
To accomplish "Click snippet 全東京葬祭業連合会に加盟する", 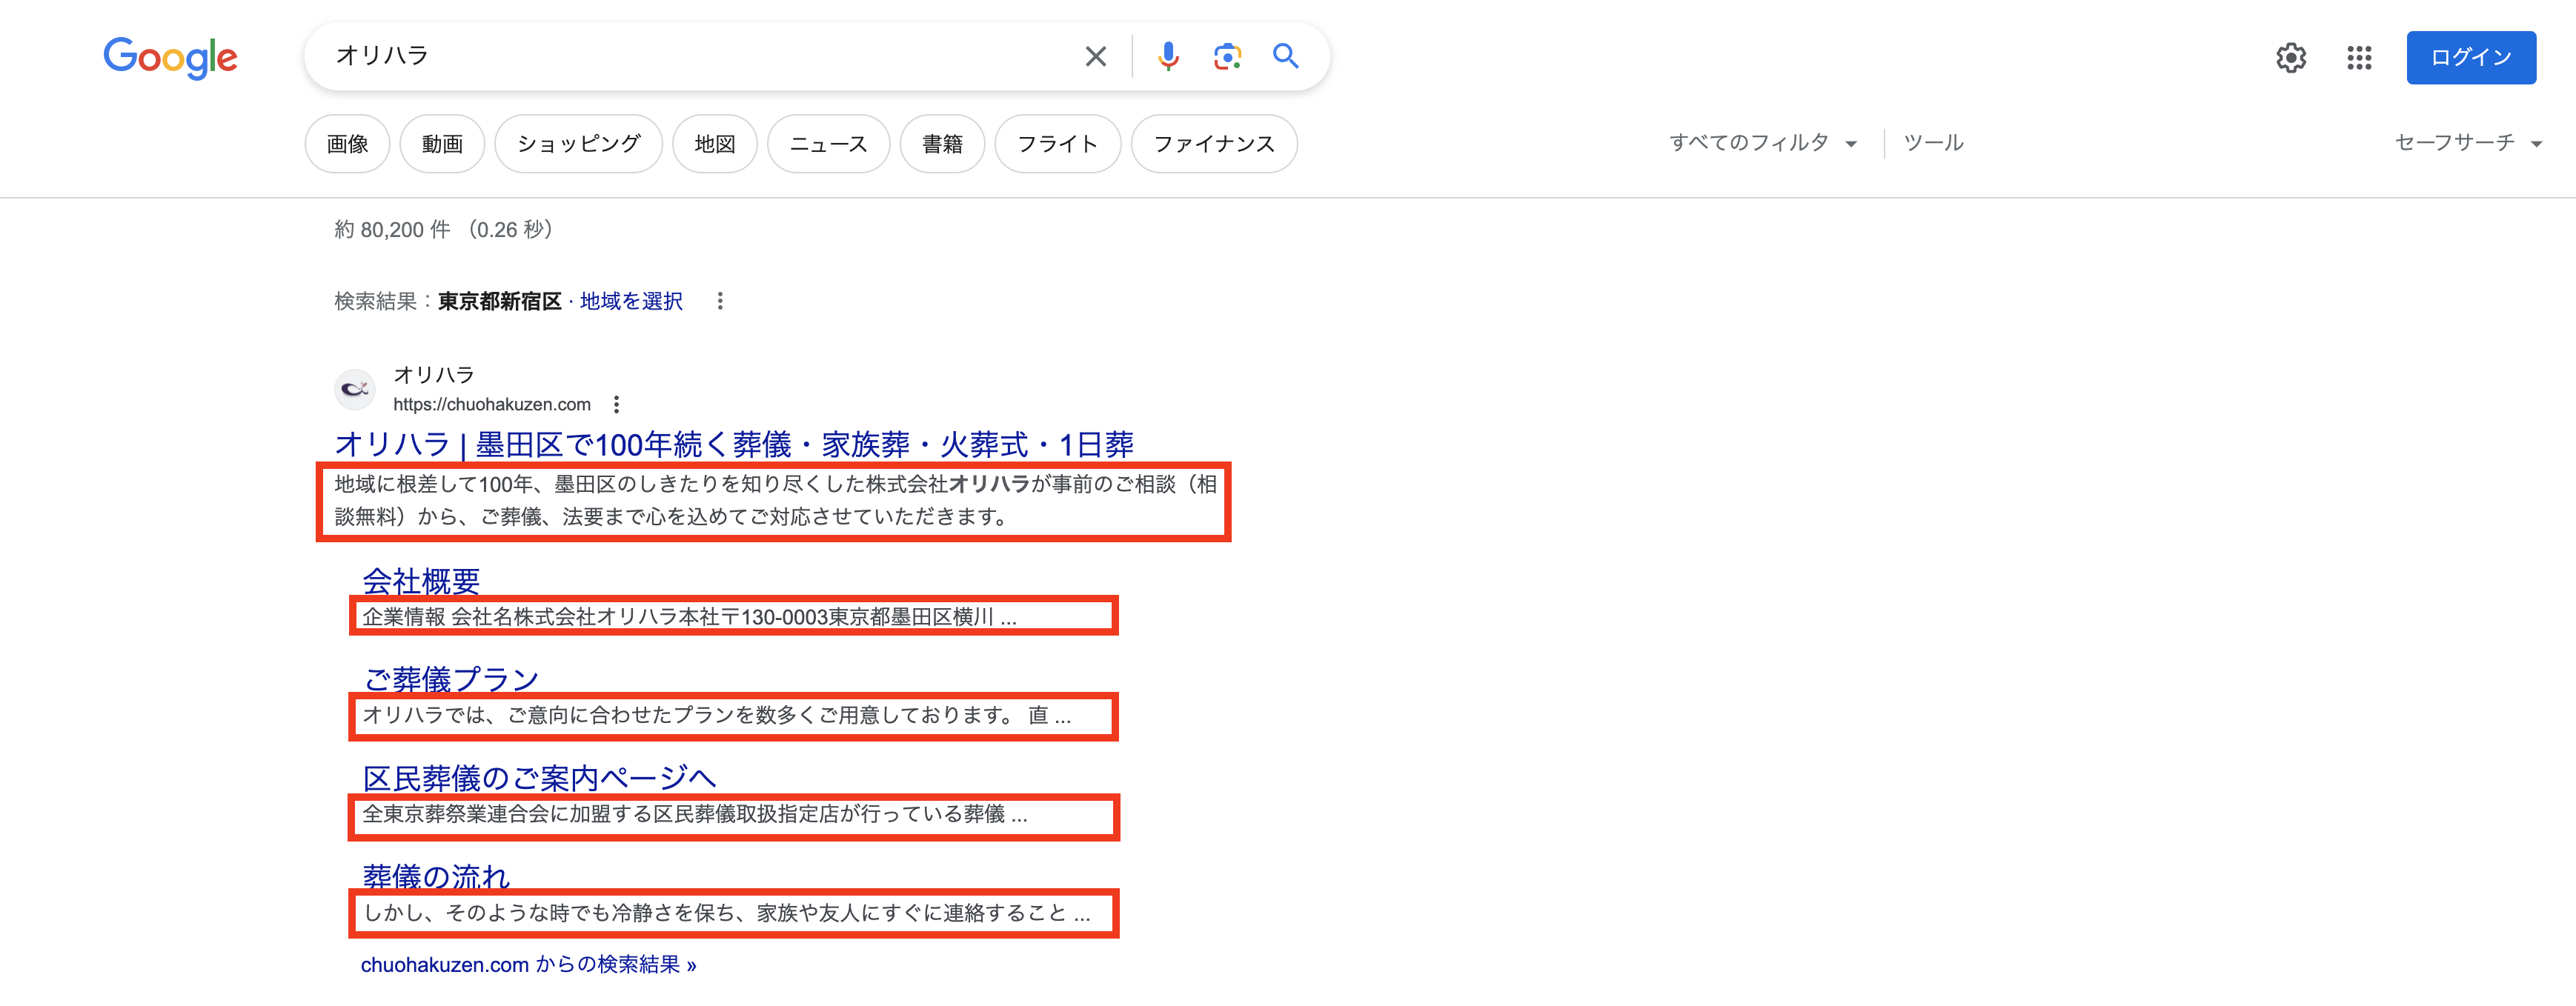I will [694, 814].
